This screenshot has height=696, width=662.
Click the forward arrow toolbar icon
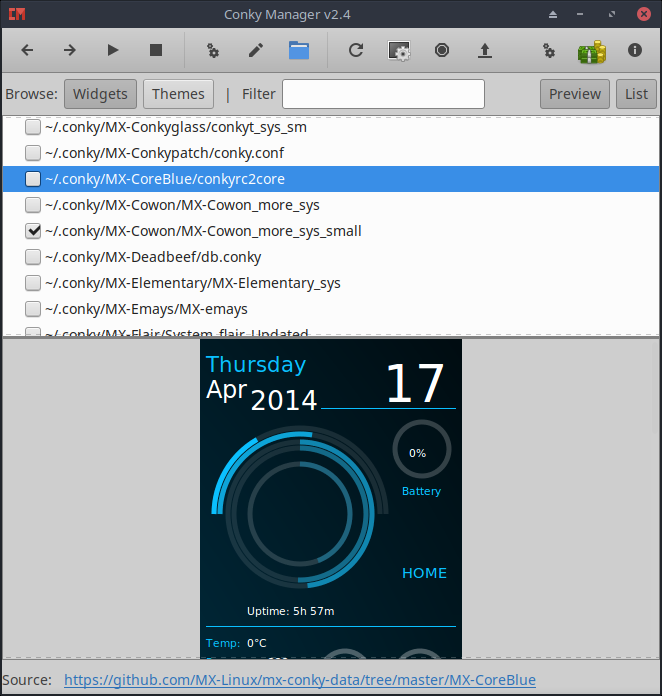point(70,50)
